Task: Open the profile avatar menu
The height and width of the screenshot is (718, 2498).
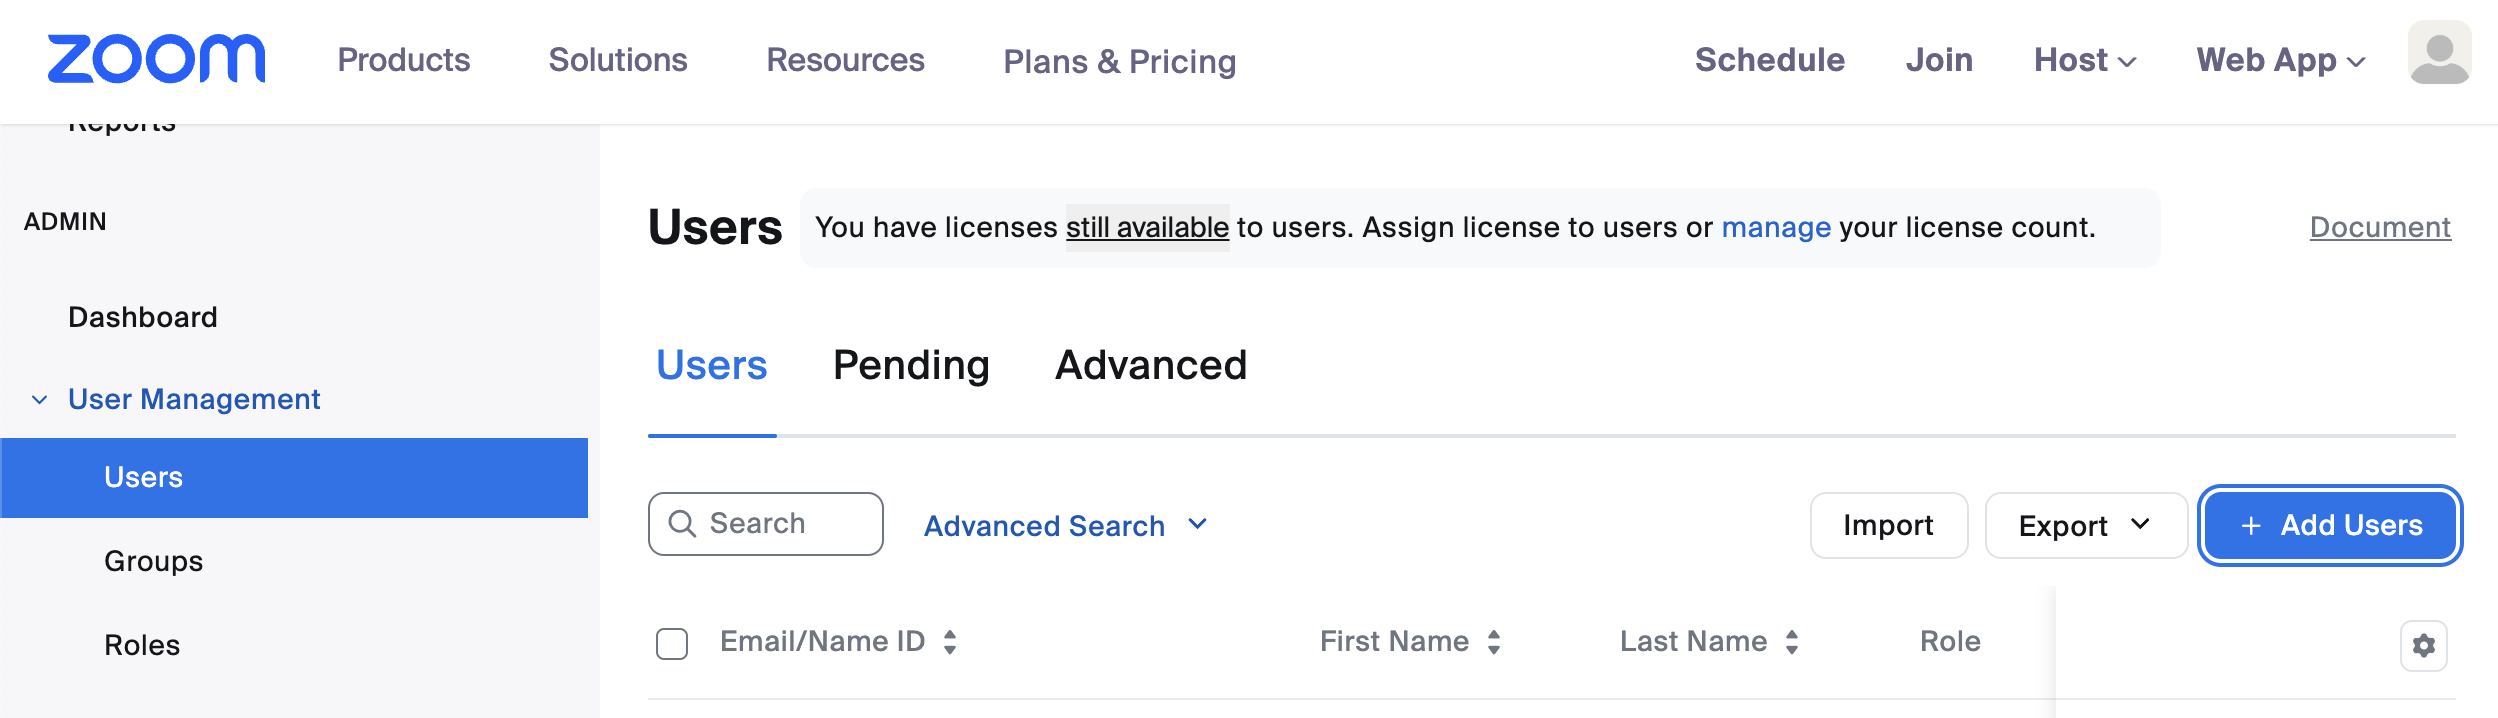Action: [x=2439, y=53]
